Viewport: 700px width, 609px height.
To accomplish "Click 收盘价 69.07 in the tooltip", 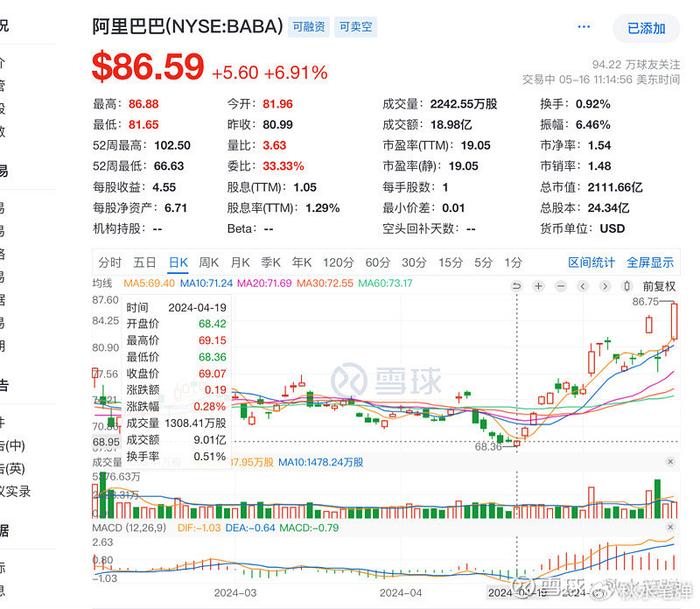I will tap(176, 374).
